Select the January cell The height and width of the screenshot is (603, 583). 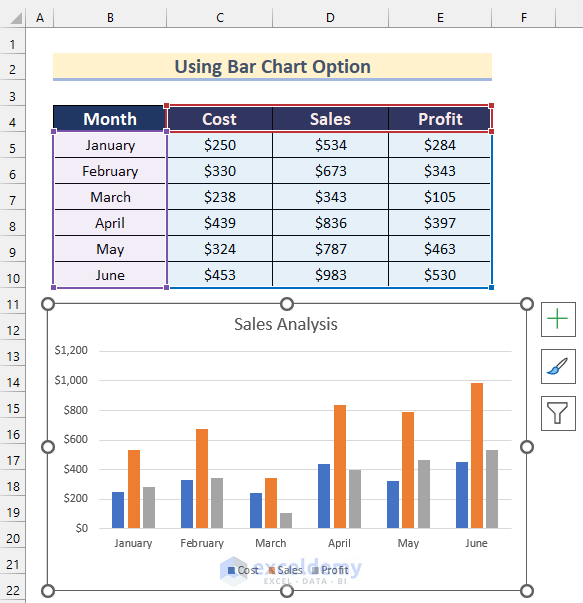coord(110,145)
